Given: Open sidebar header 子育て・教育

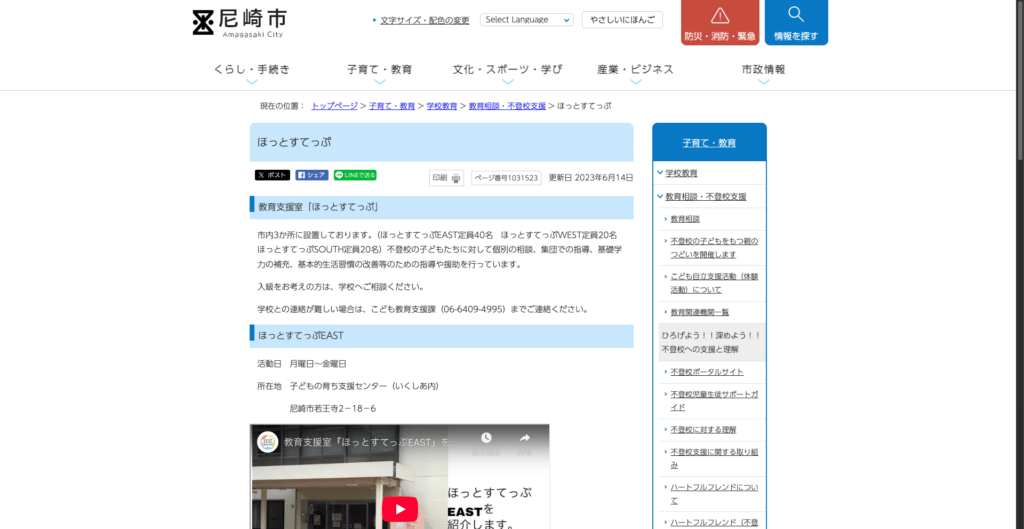Looking at the screenshot, I should (709, 142).
